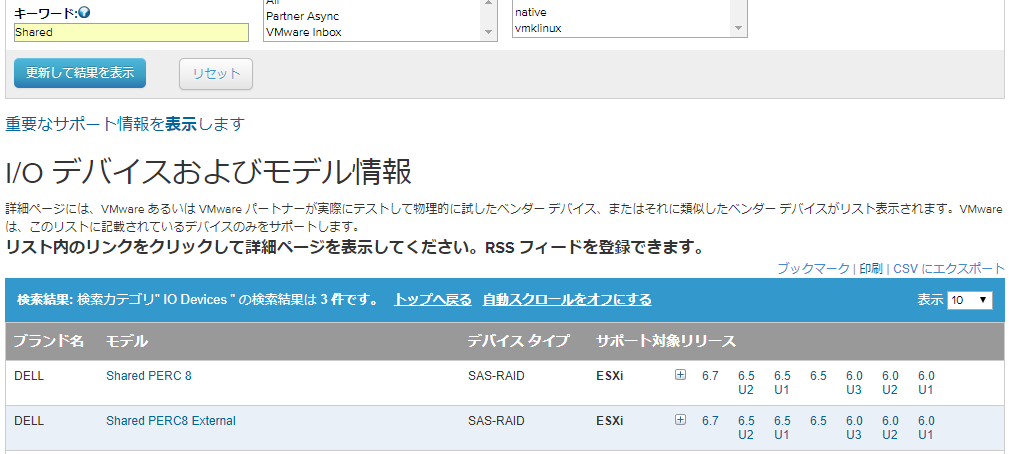This screenshot has height=454, width=1009.
Task: Select native in the driver type list
Action: tap(531, 12)
